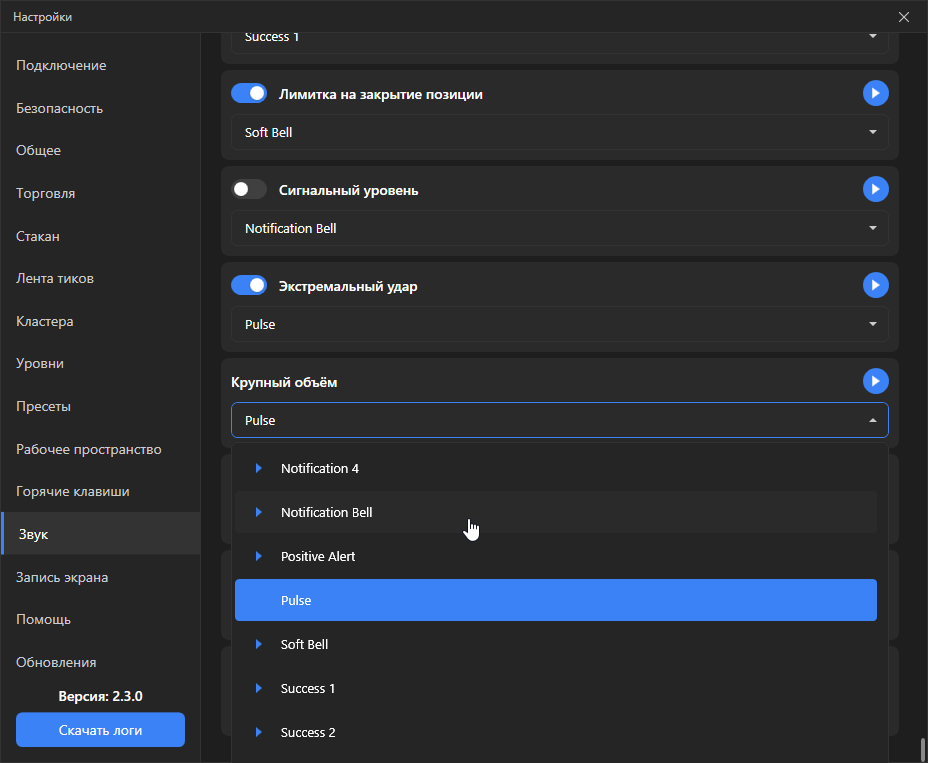928x763 pixels.
Task: Select Notification Bell option in list
Action: point(556,512)
